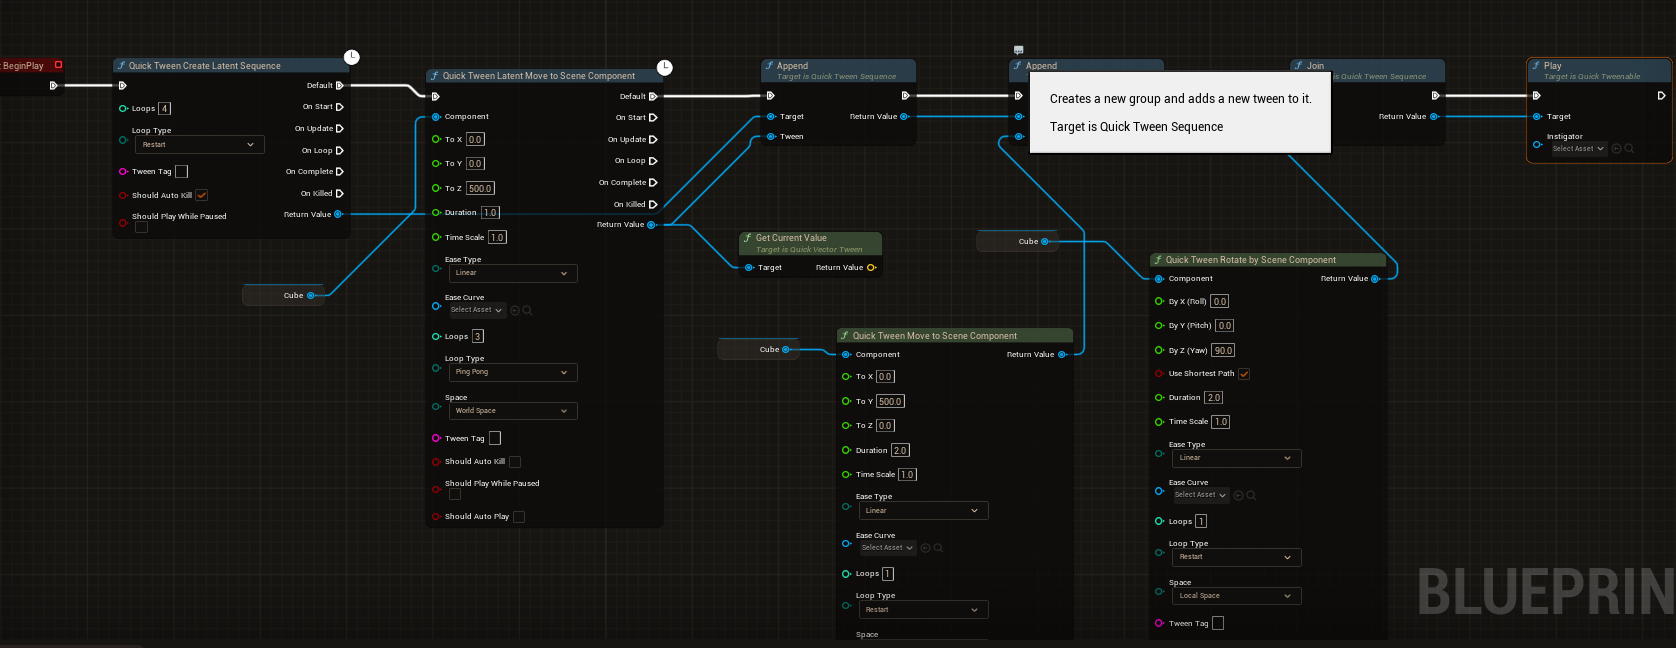Click the On Complete exec pin of Create Latent Sequence
This screenshot has width=1676, height=648.
click(340, 172)
